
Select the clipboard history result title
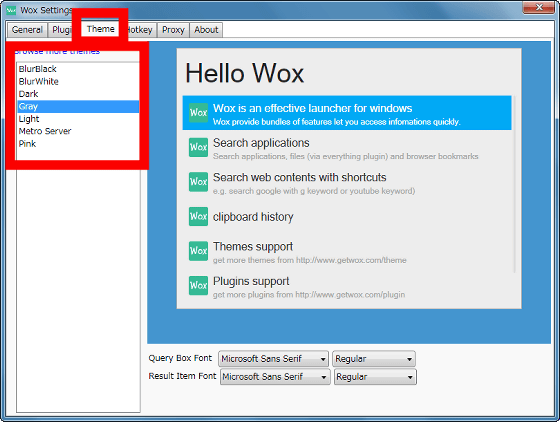point(253,217)
